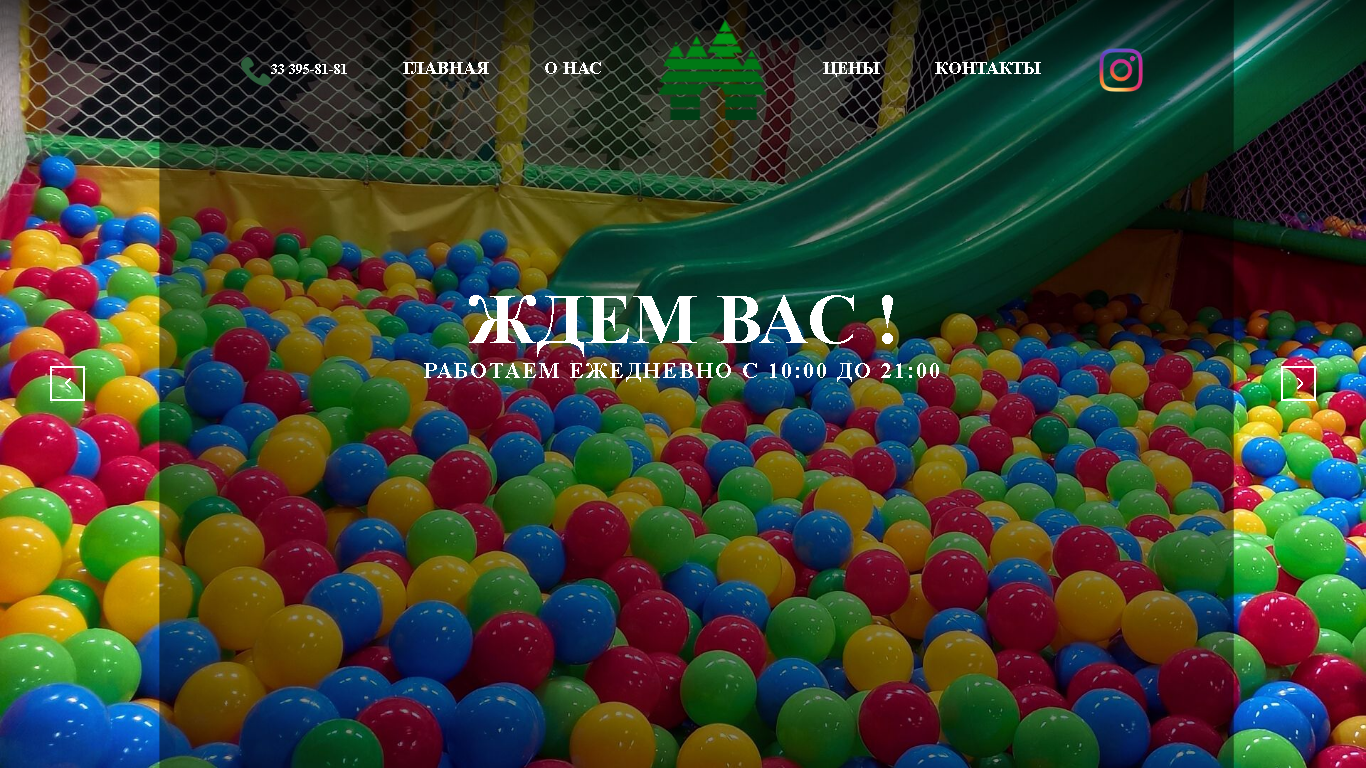Select the working hours subtitle text

(683, 370)
